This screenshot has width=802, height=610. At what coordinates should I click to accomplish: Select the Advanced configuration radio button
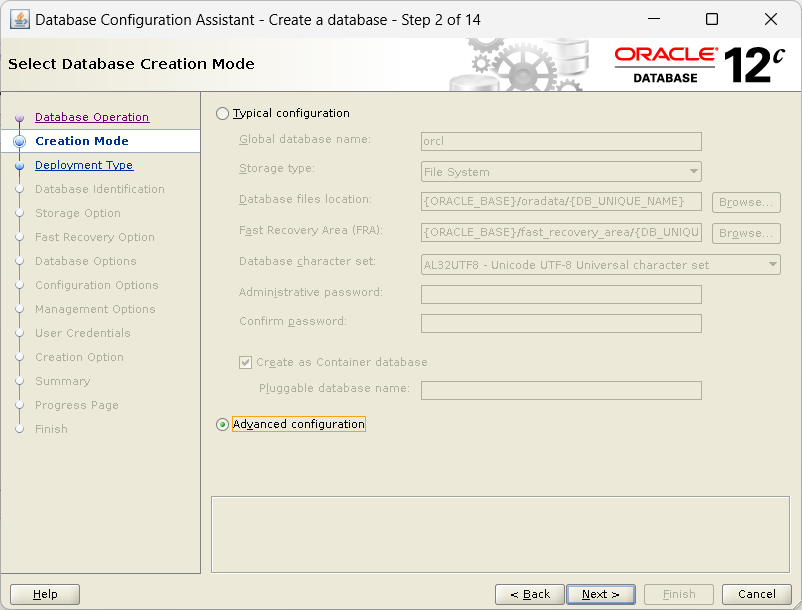pos(222,424)
